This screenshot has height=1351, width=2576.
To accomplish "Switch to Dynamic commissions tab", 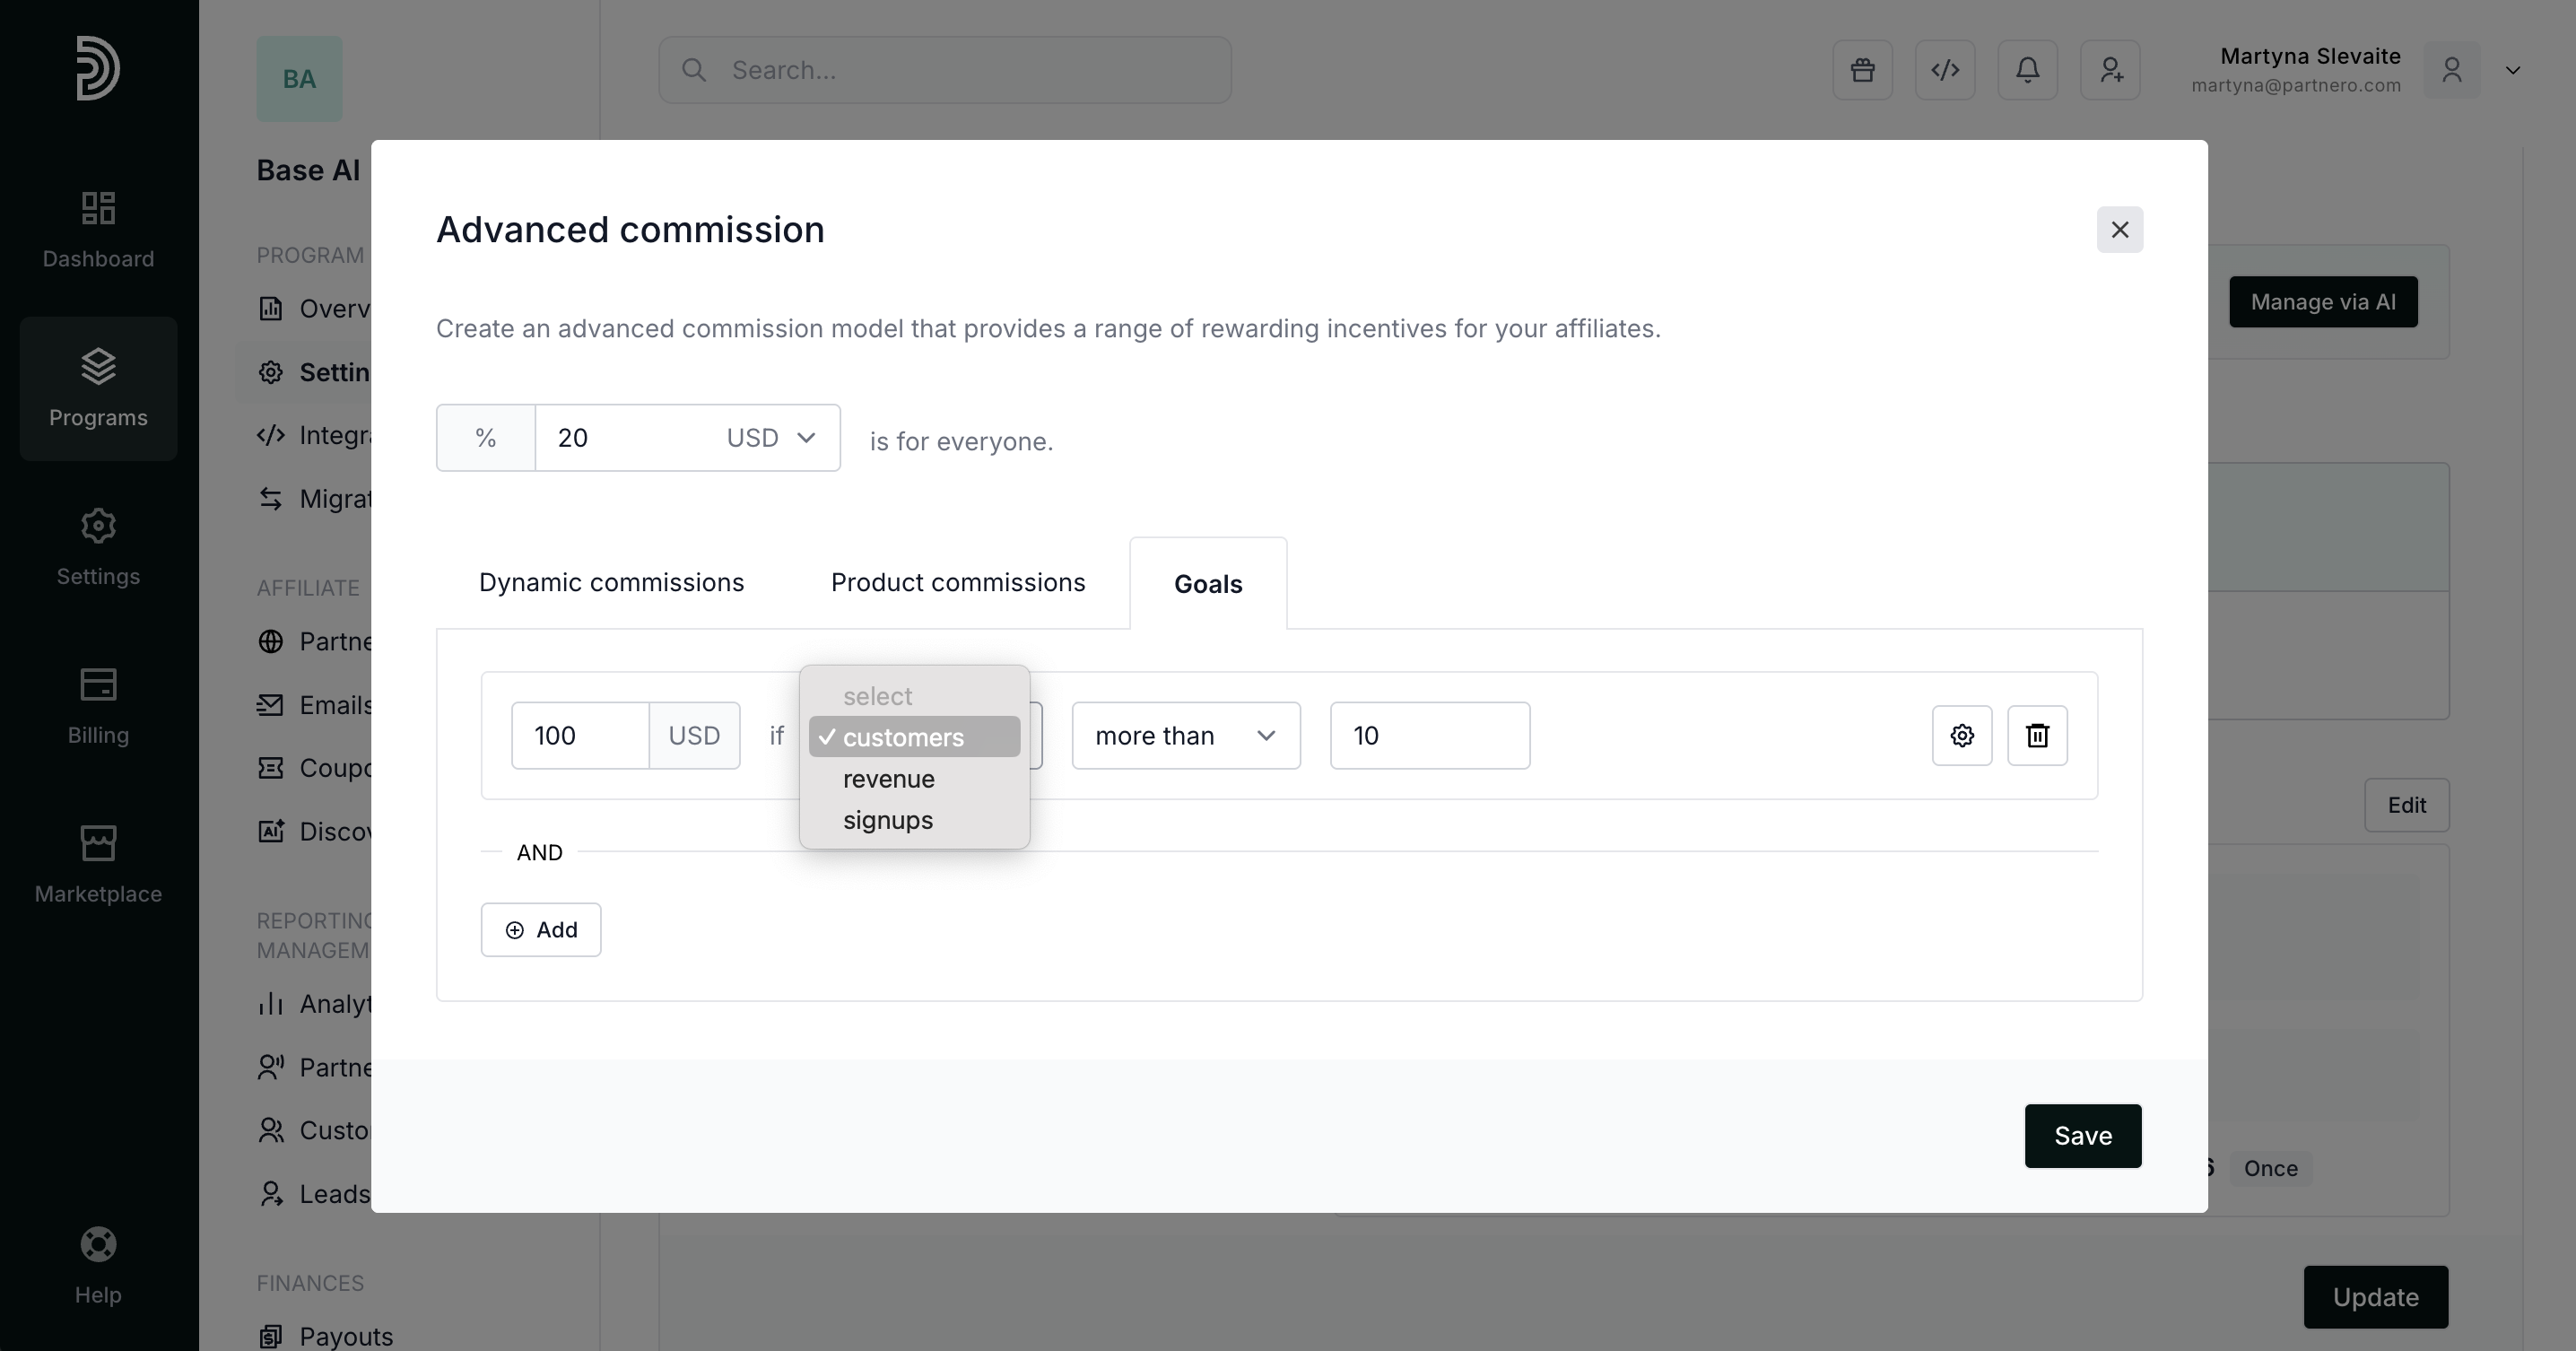I will tap(611, 583).
